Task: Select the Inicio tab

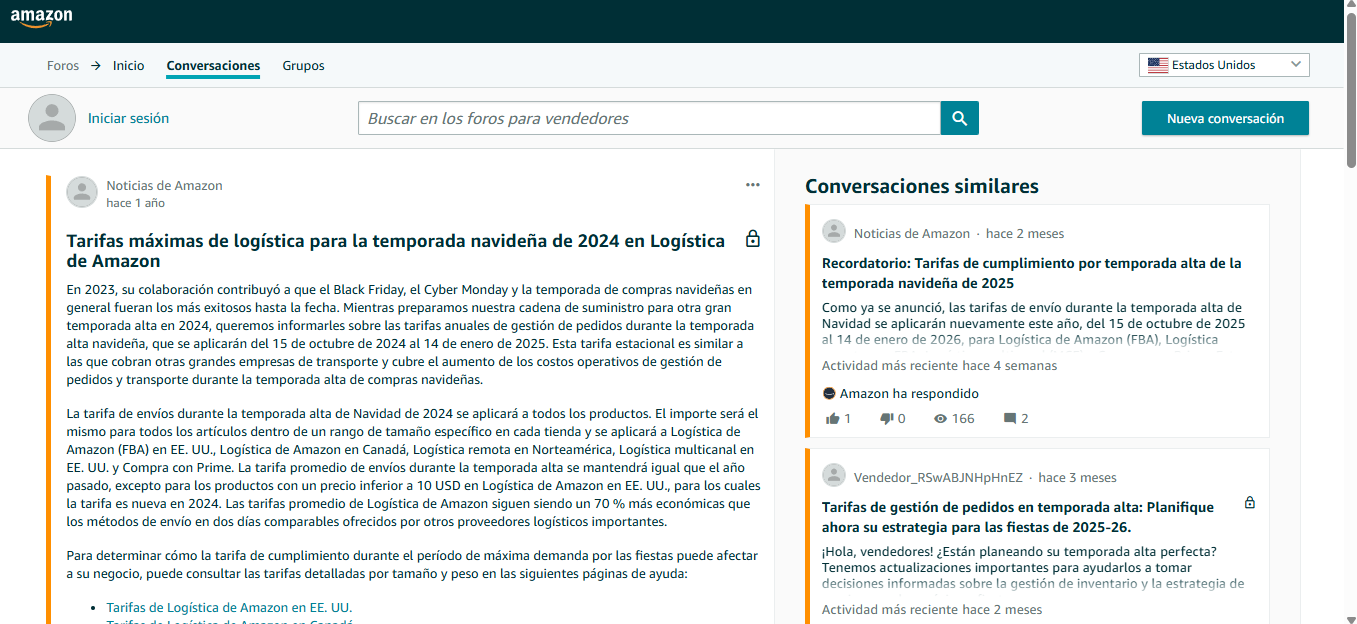Action: [x=128, y=65]
